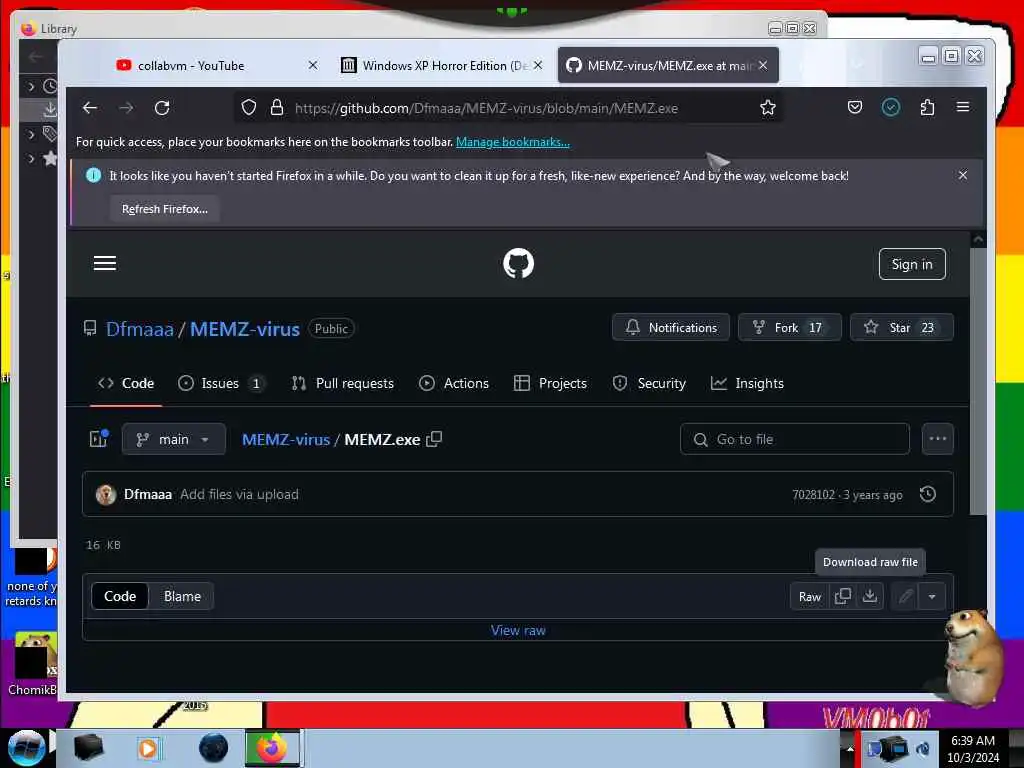This screenshot has height=768, width=1024.
Task: Open the Code repository tab
Action: pyautogui.click(x=126, y=383)
